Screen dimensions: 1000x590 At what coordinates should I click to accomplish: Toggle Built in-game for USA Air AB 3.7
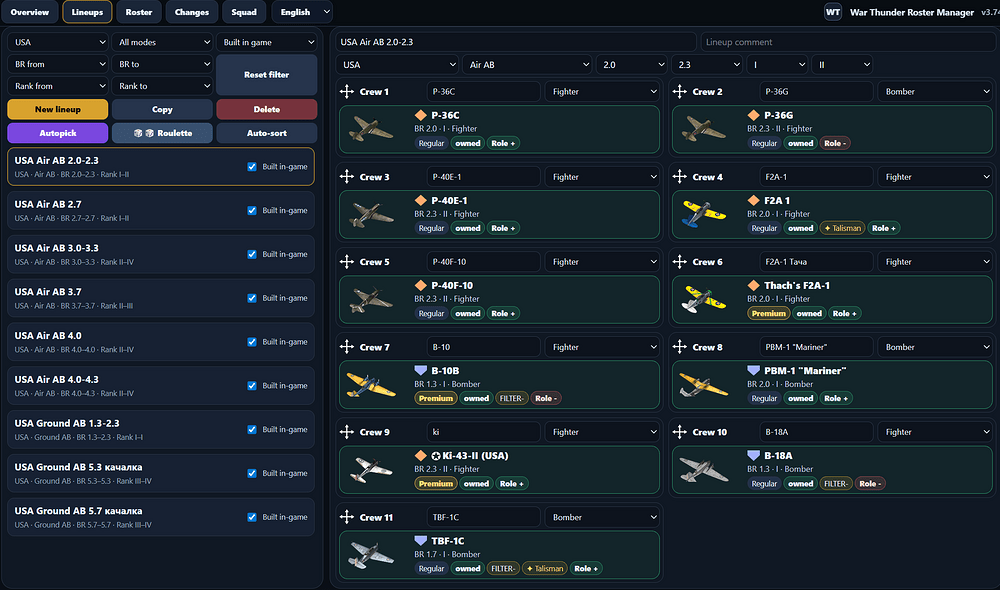pyautogui.click(x=252, y=298)
